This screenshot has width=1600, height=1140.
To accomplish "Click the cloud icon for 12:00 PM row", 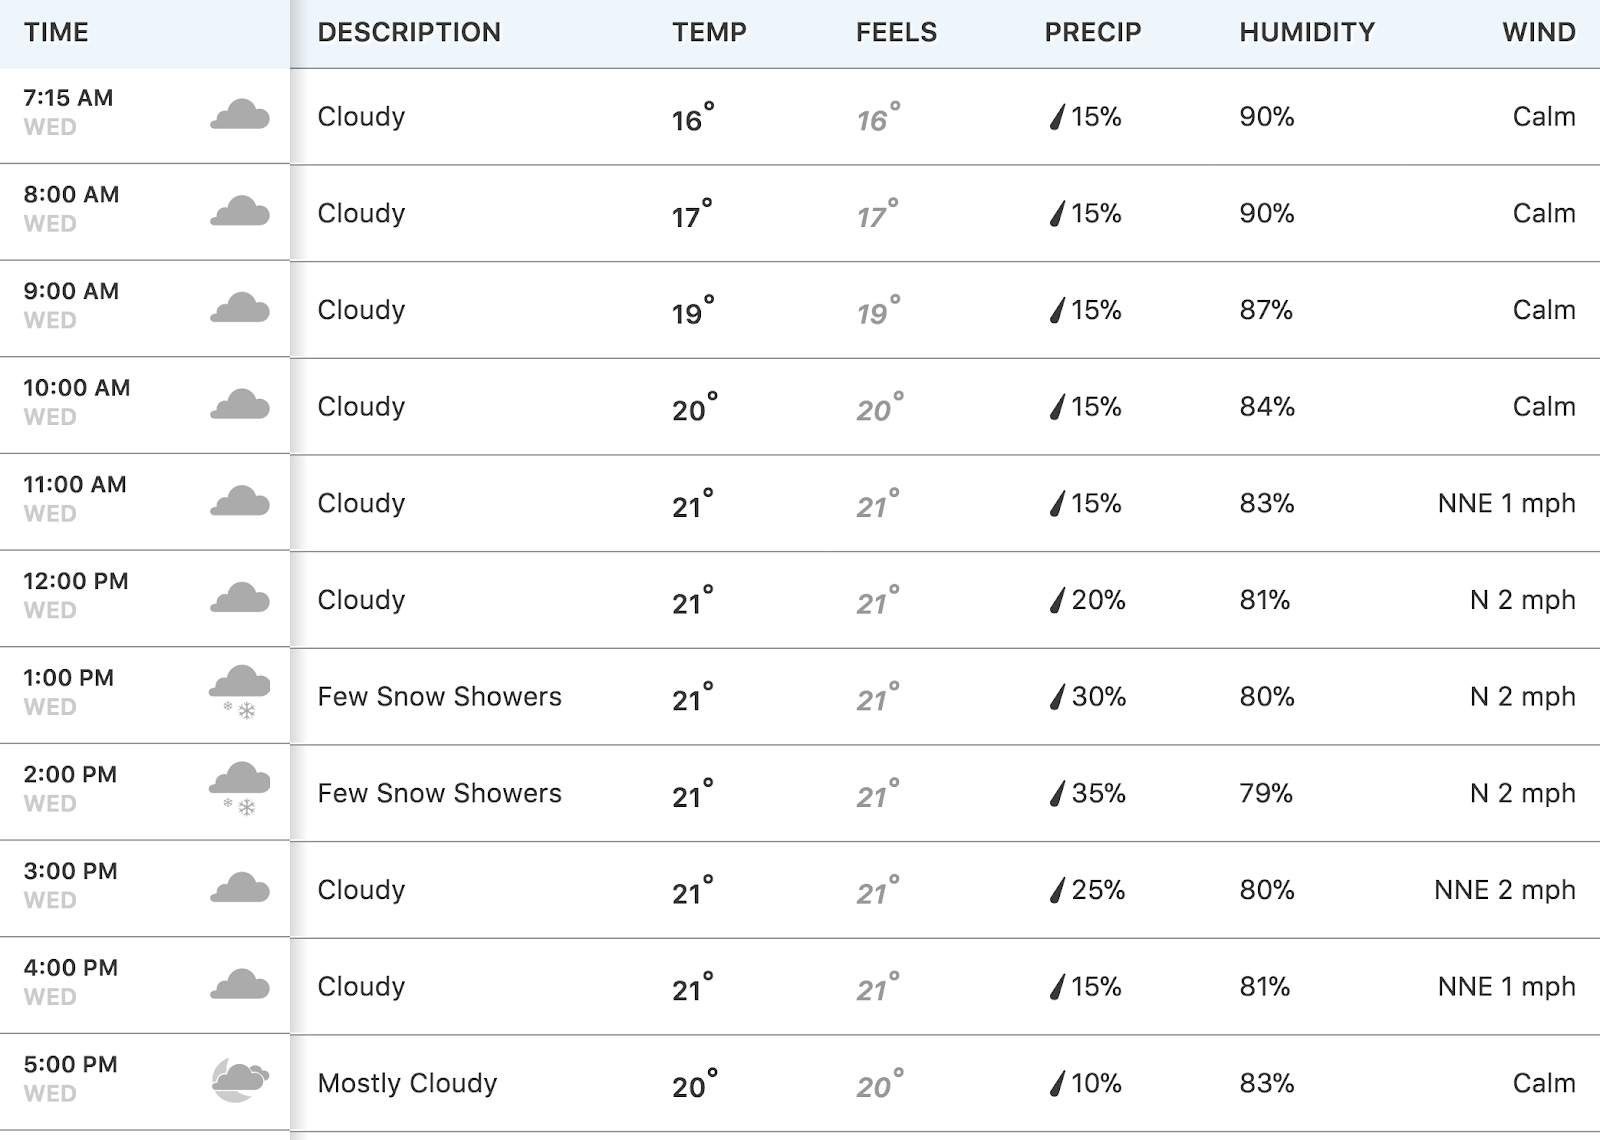I will [240, 598].
